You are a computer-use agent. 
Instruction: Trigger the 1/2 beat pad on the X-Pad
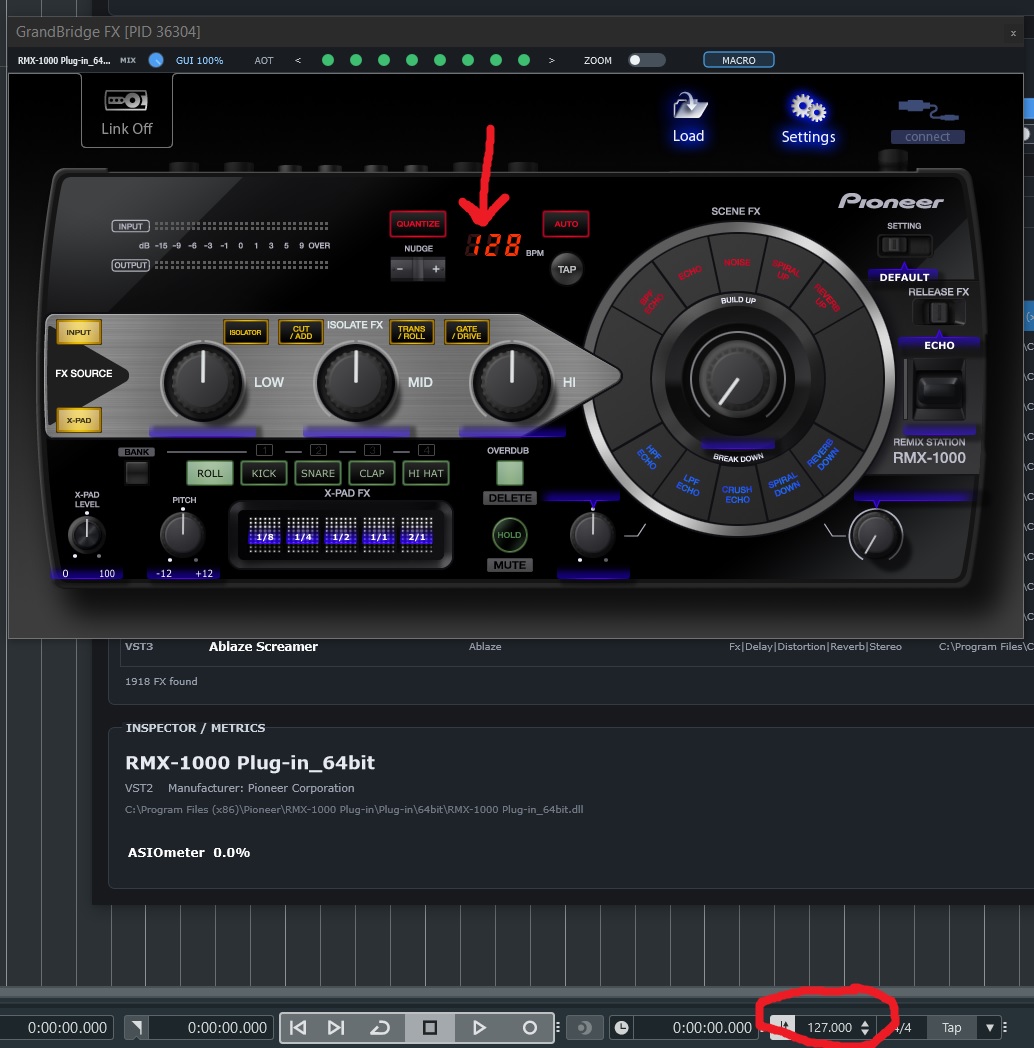tap(341, 535)
